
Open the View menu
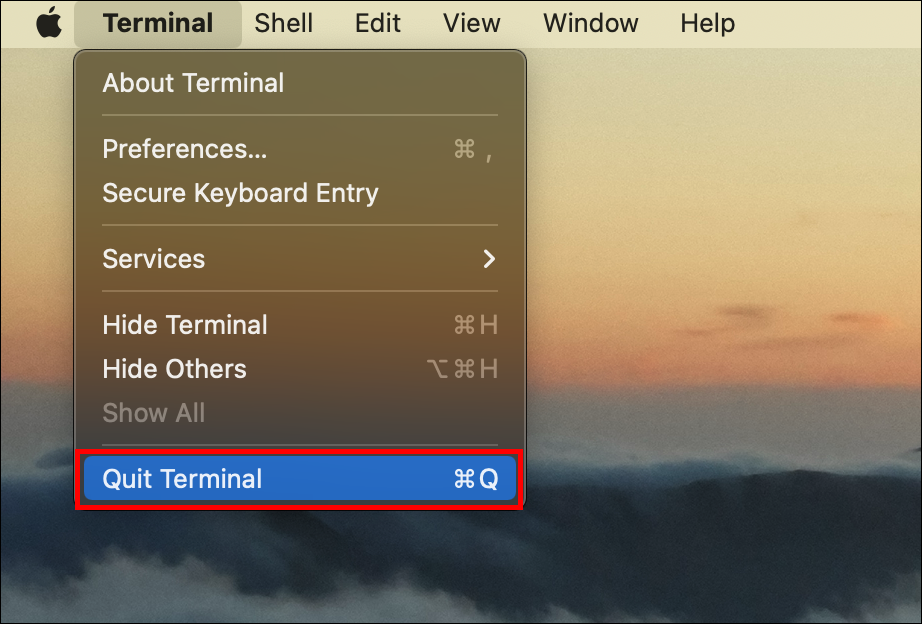[472, 23]
